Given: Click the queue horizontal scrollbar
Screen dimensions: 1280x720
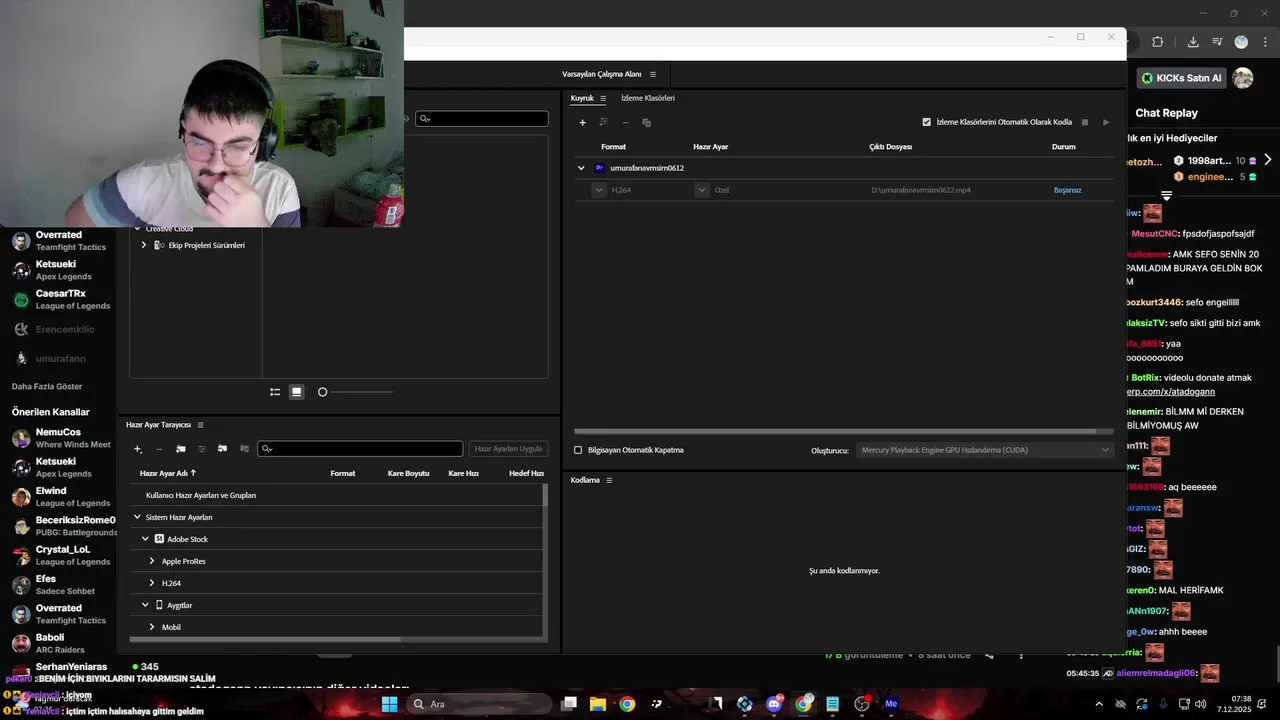Looking at the screenshot, I should 835,432.
